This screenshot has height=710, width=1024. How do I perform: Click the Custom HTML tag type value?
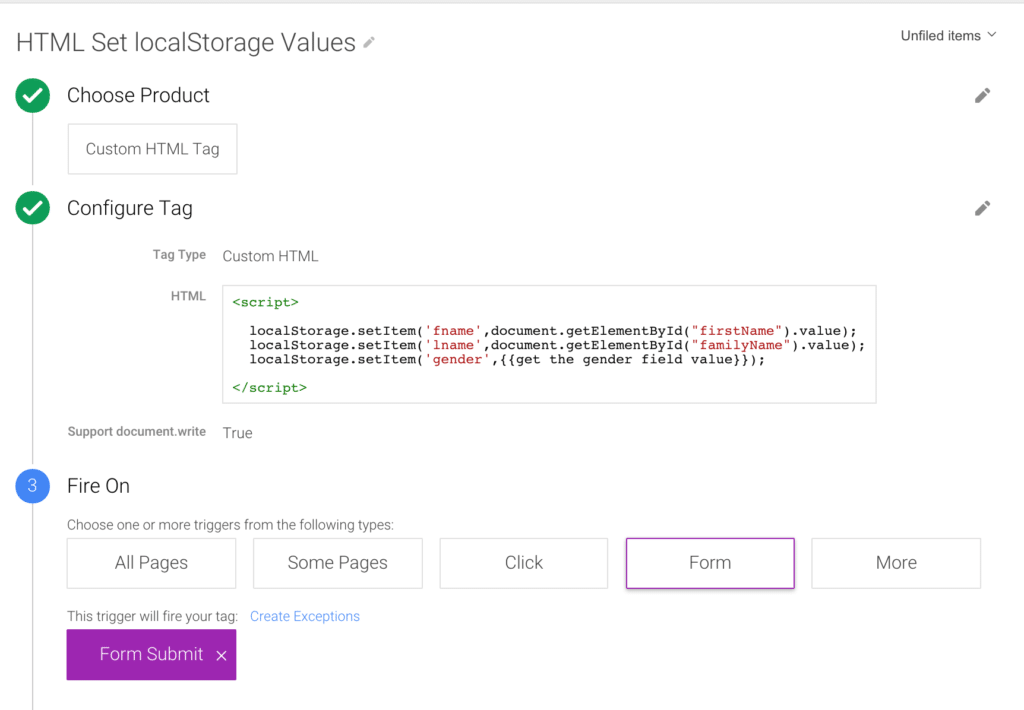tap(270, 256)
